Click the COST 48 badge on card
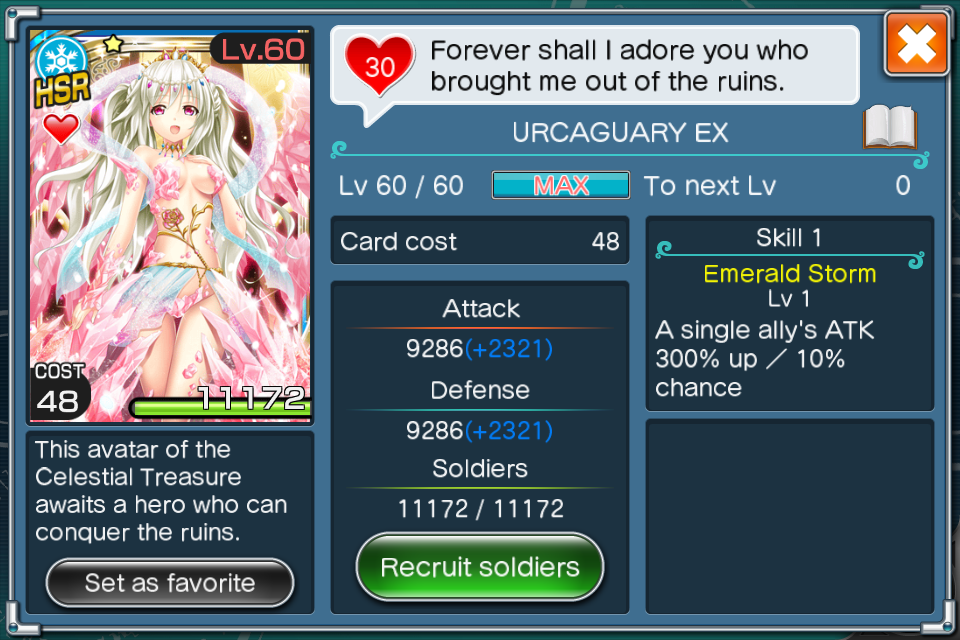The width and height of the screenshot is (960, 640). point(59,391)
